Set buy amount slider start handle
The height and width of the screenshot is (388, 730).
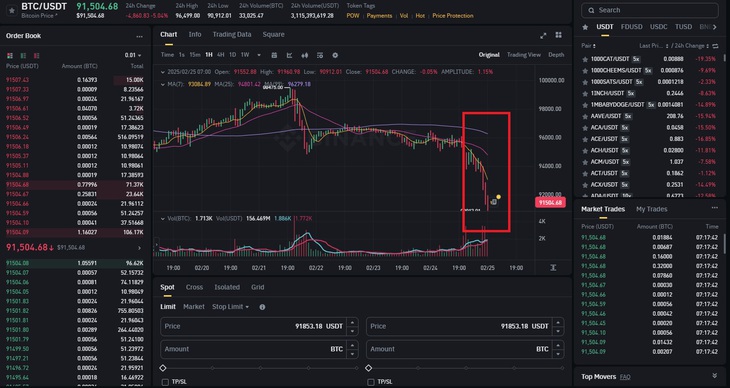pos(162,368)
